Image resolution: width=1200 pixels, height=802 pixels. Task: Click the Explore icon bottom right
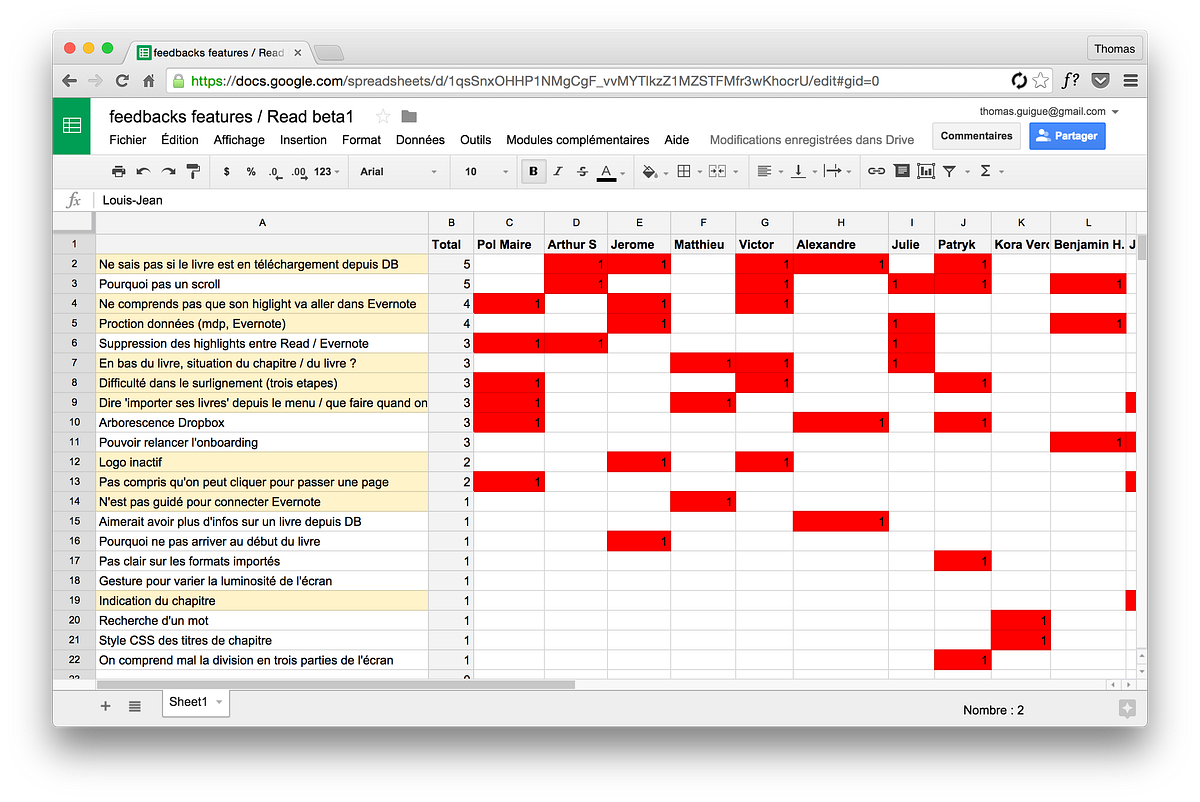[x=1127, y=709]
